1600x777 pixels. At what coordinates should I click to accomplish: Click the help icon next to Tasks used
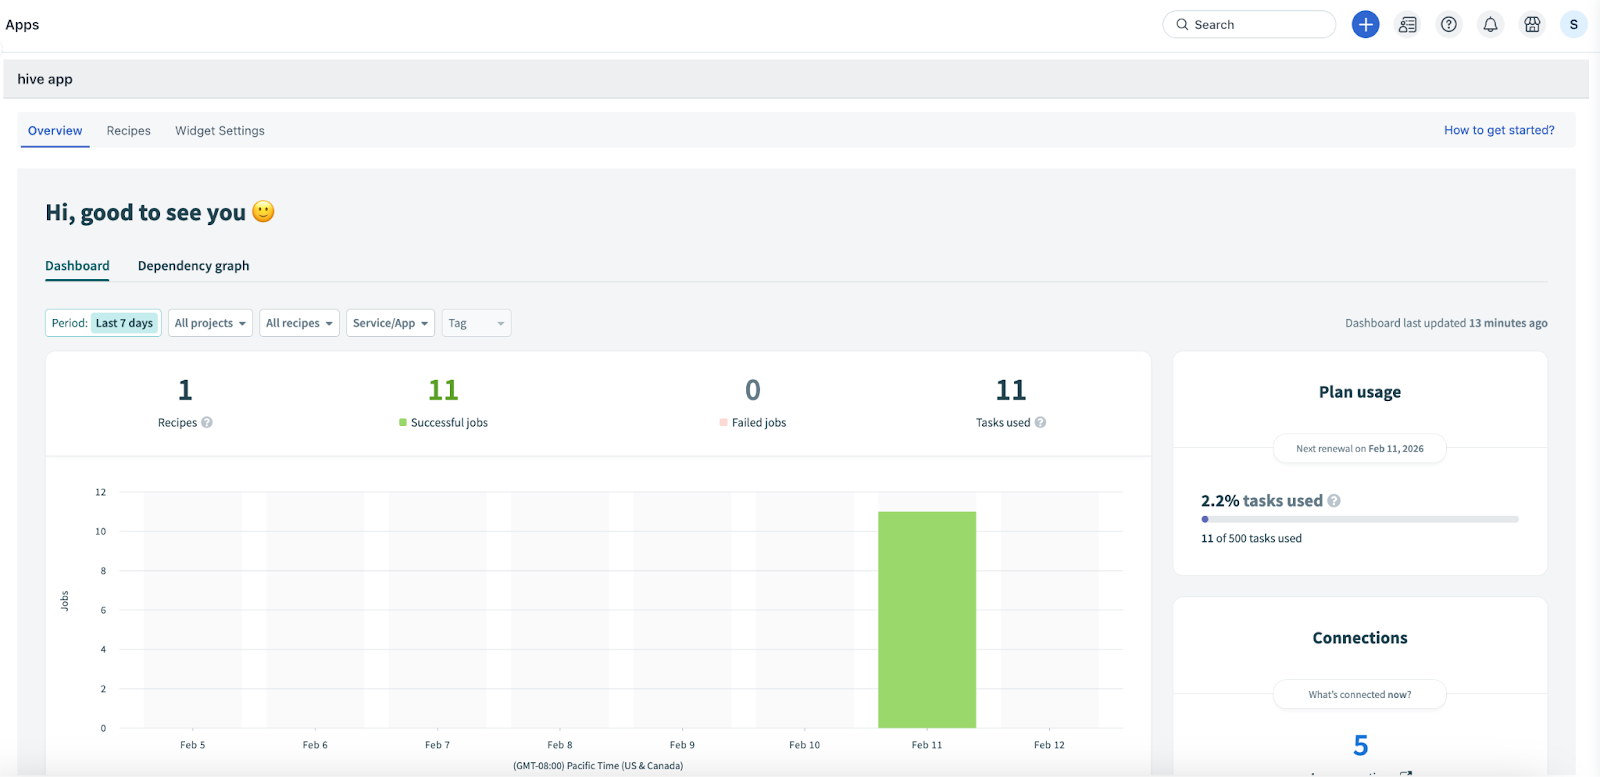[1040, 422]
